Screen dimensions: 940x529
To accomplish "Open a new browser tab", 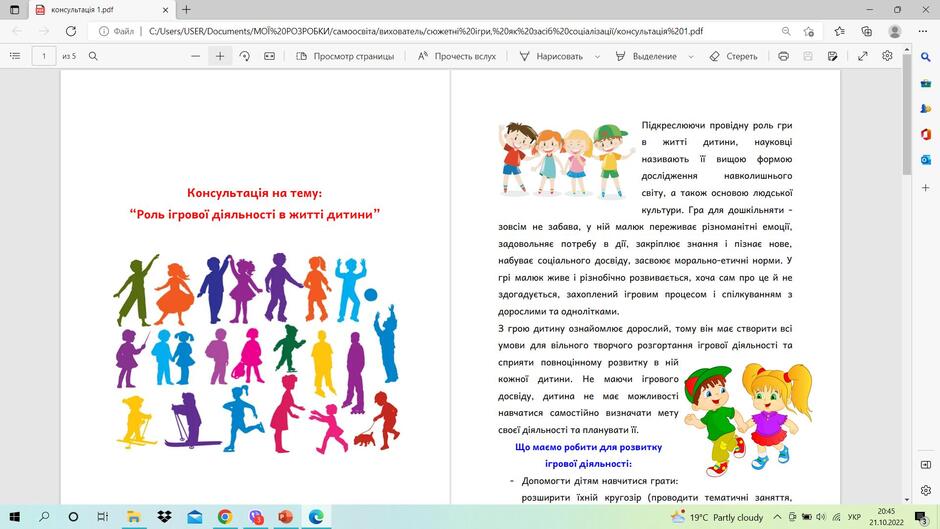I will coord(186,10).
